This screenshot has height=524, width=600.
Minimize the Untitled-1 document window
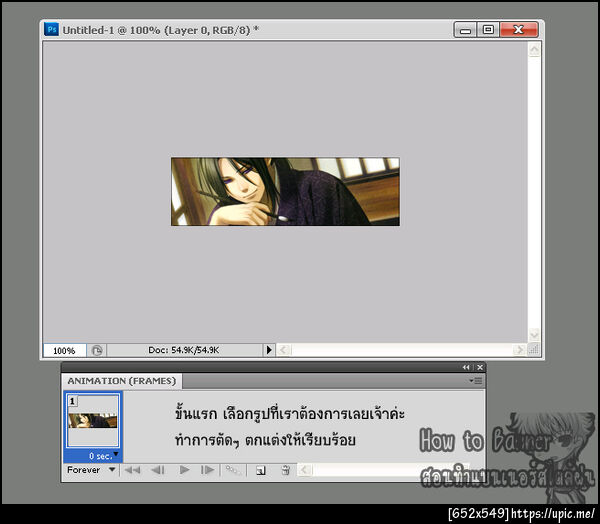click(465, 30)
